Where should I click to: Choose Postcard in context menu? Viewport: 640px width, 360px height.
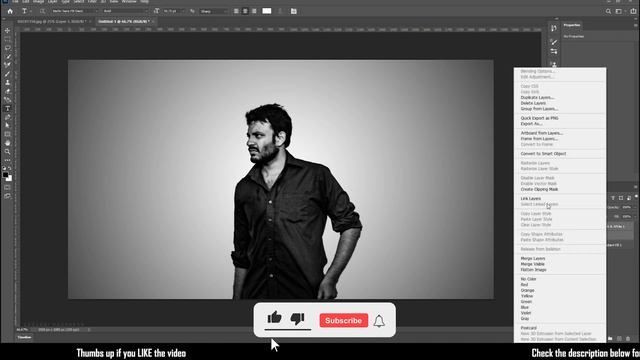(x=529, y=328)
